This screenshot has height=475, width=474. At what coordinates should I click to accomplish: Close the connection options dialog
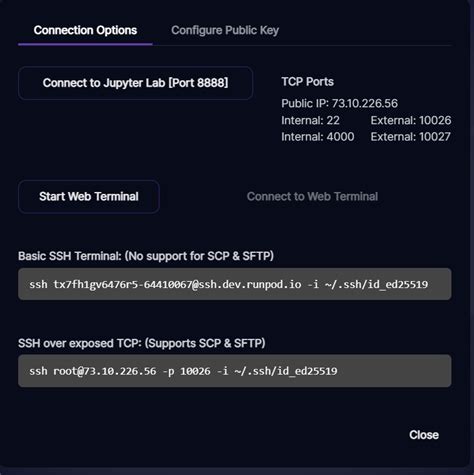tap(424, 435)
